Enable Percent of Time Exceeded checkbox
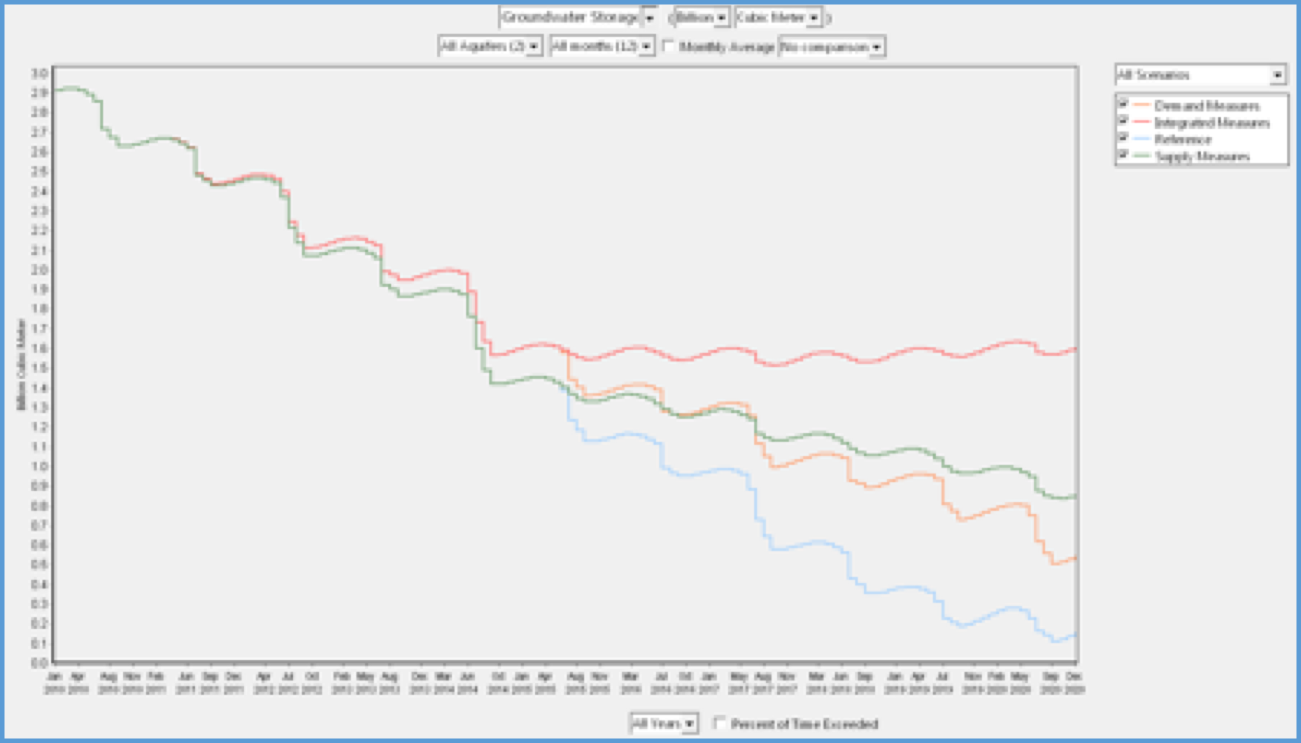1301x743 pixels. click(719, 723)
